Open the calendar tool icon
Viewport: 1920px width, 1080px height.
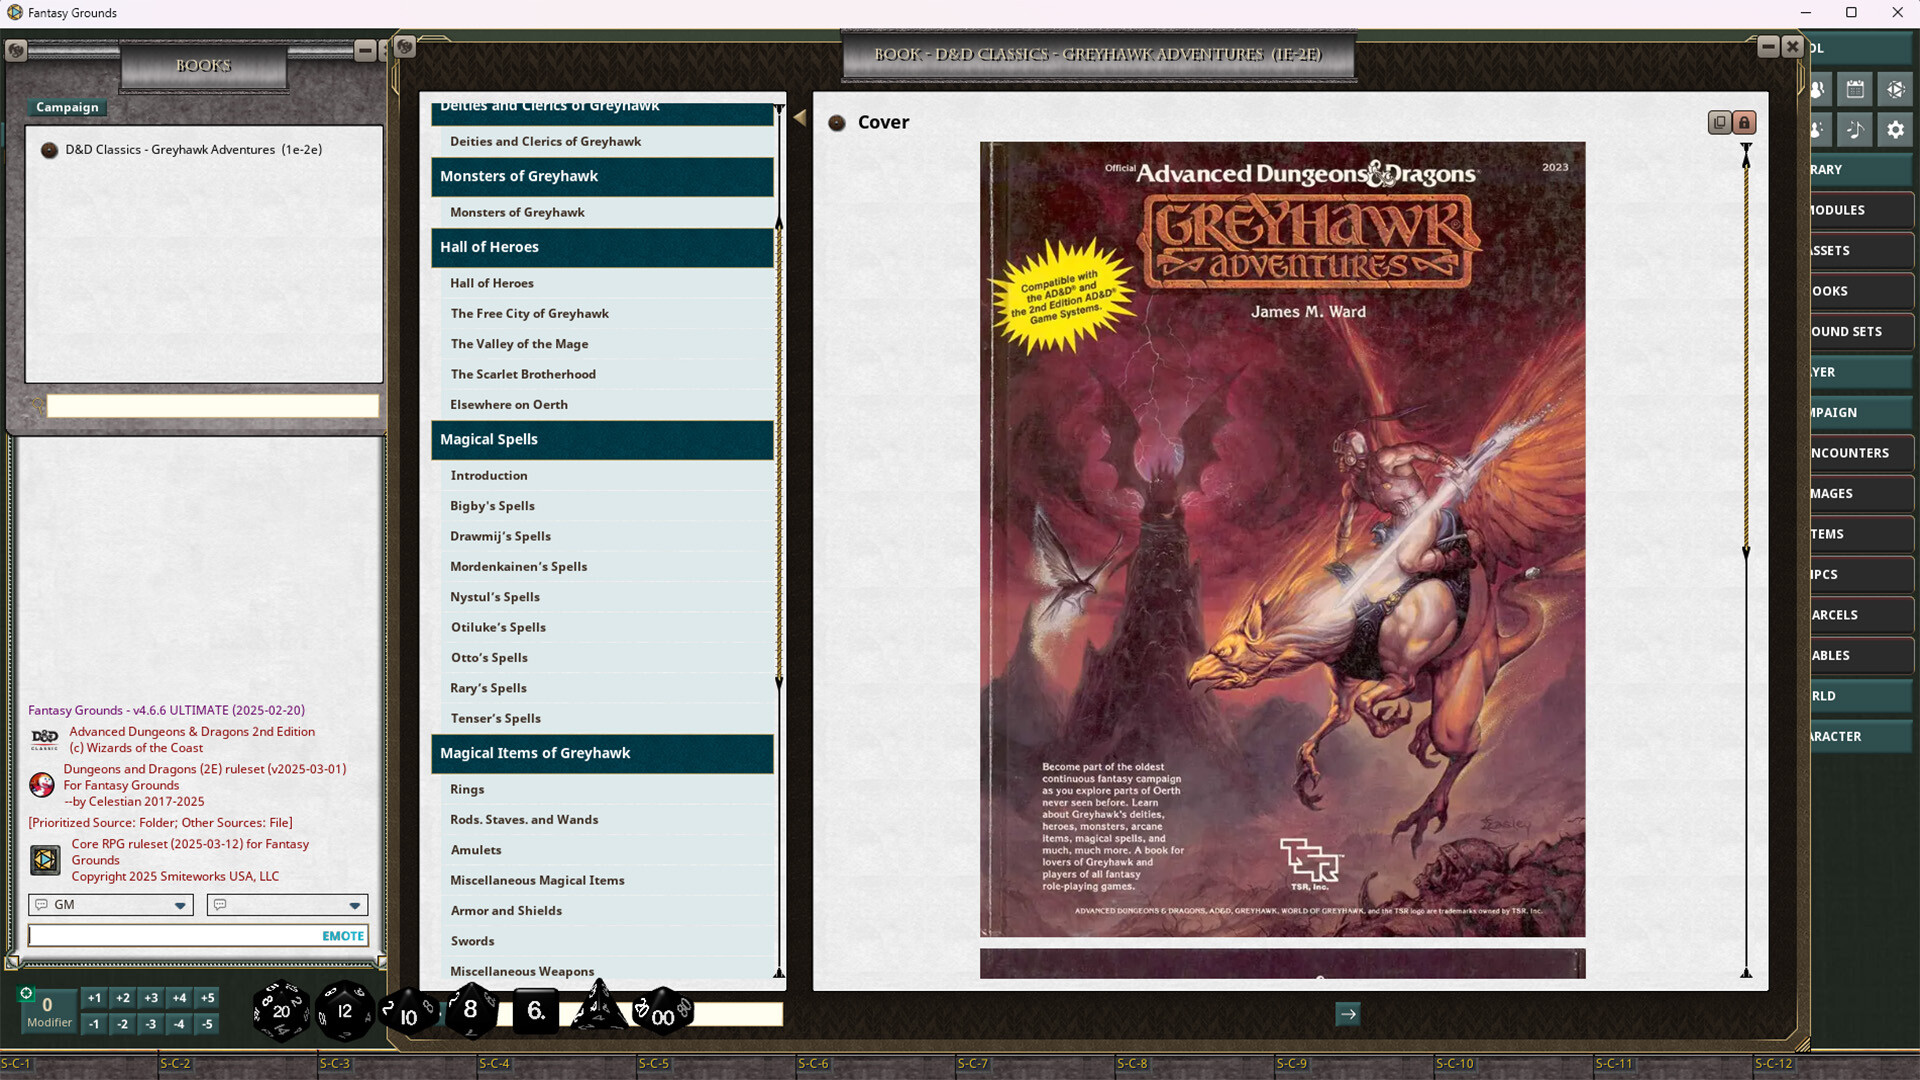1855,89
